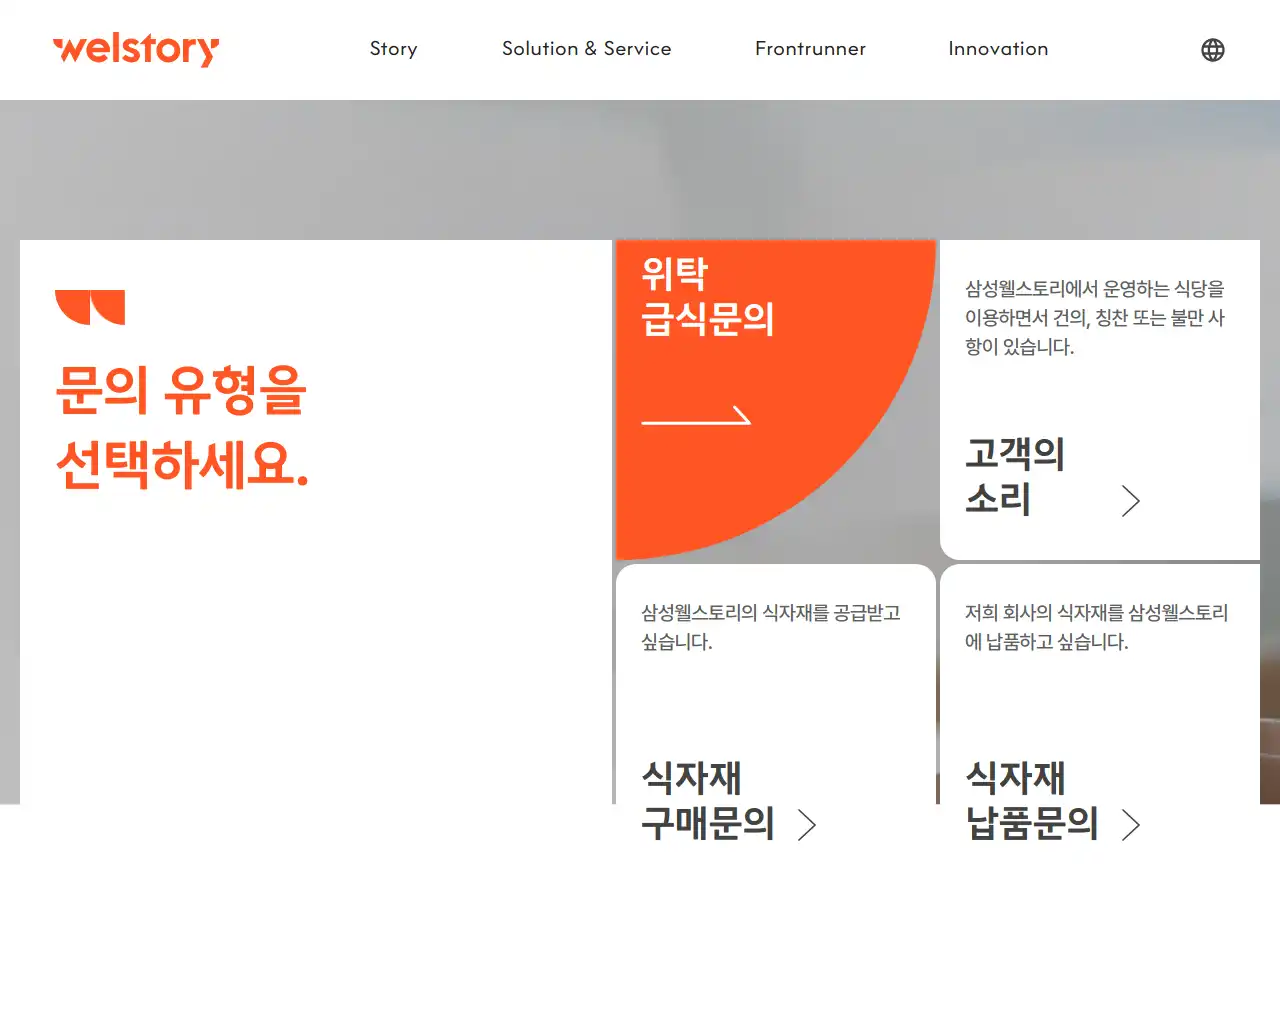Select the 위탁 급식문의 orange card
The image size is (1280, 1024).
tap(775, 399)
